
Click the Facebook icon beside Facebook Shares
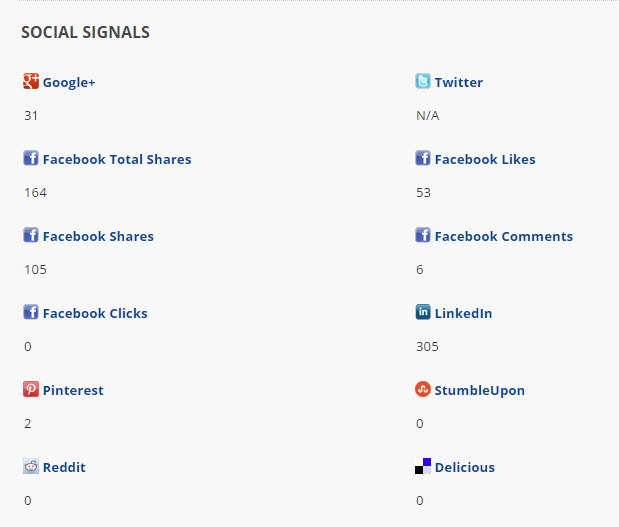pos(31,236)
